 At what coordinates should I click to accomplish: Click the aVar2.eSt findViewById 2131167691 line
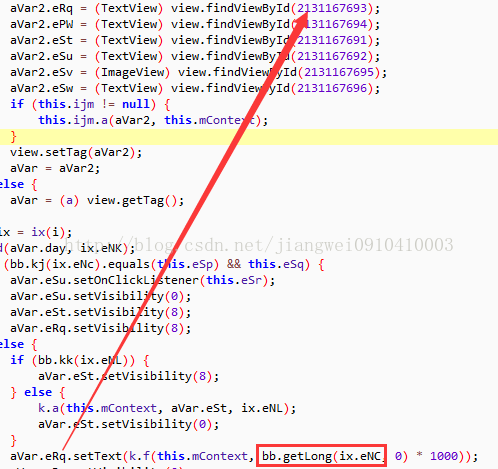click(195, 40)
